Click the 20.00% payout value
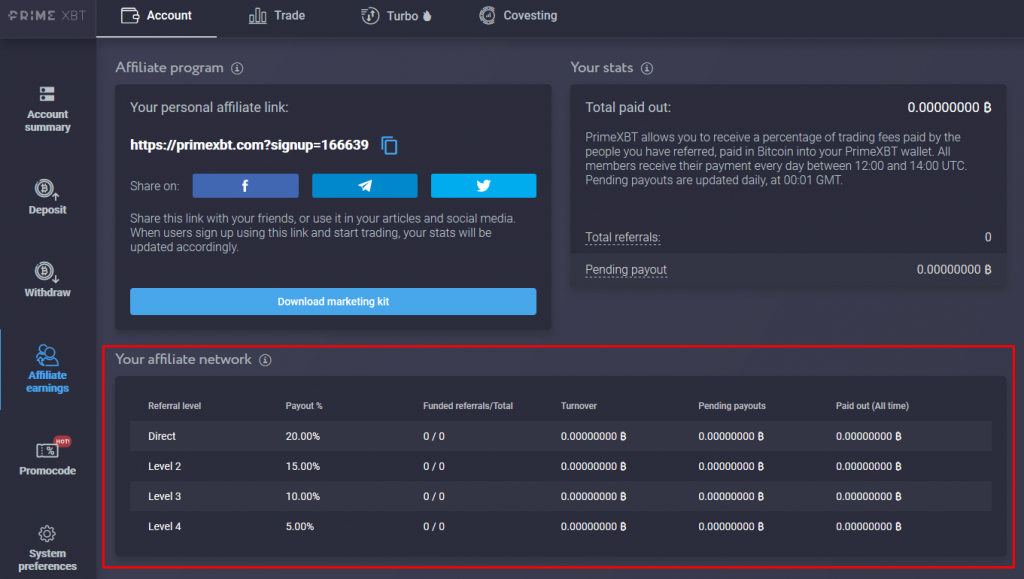The height and width of the screenshot is (579, 1024). pos(302,436)
